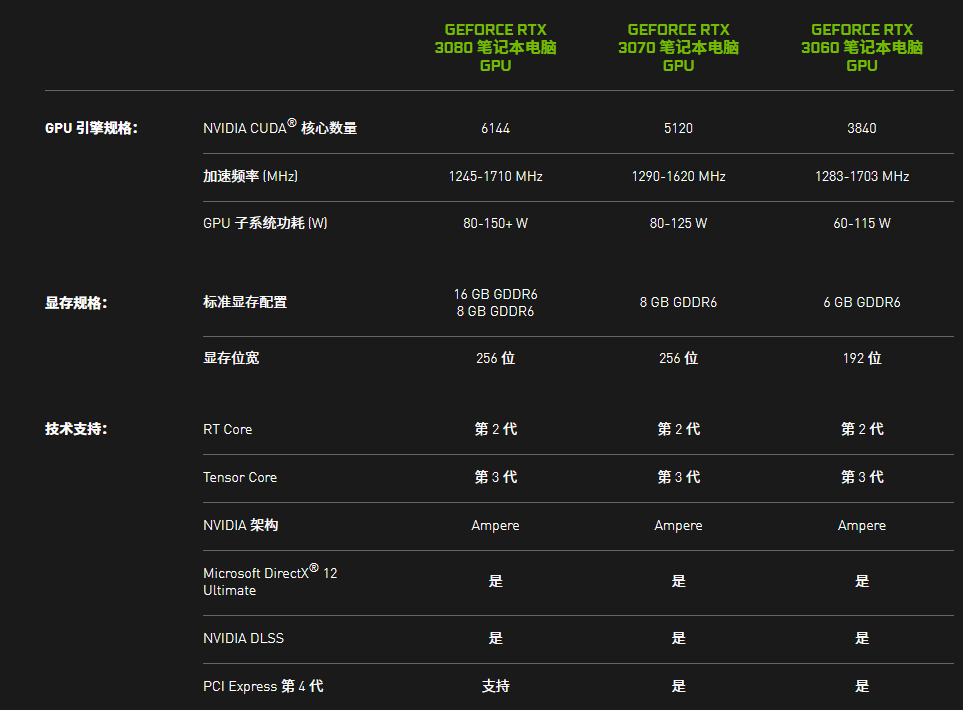Click RT Core 第 2 代 for RTX 3070
The image size is (963, 710).
[x=678, y=429]
